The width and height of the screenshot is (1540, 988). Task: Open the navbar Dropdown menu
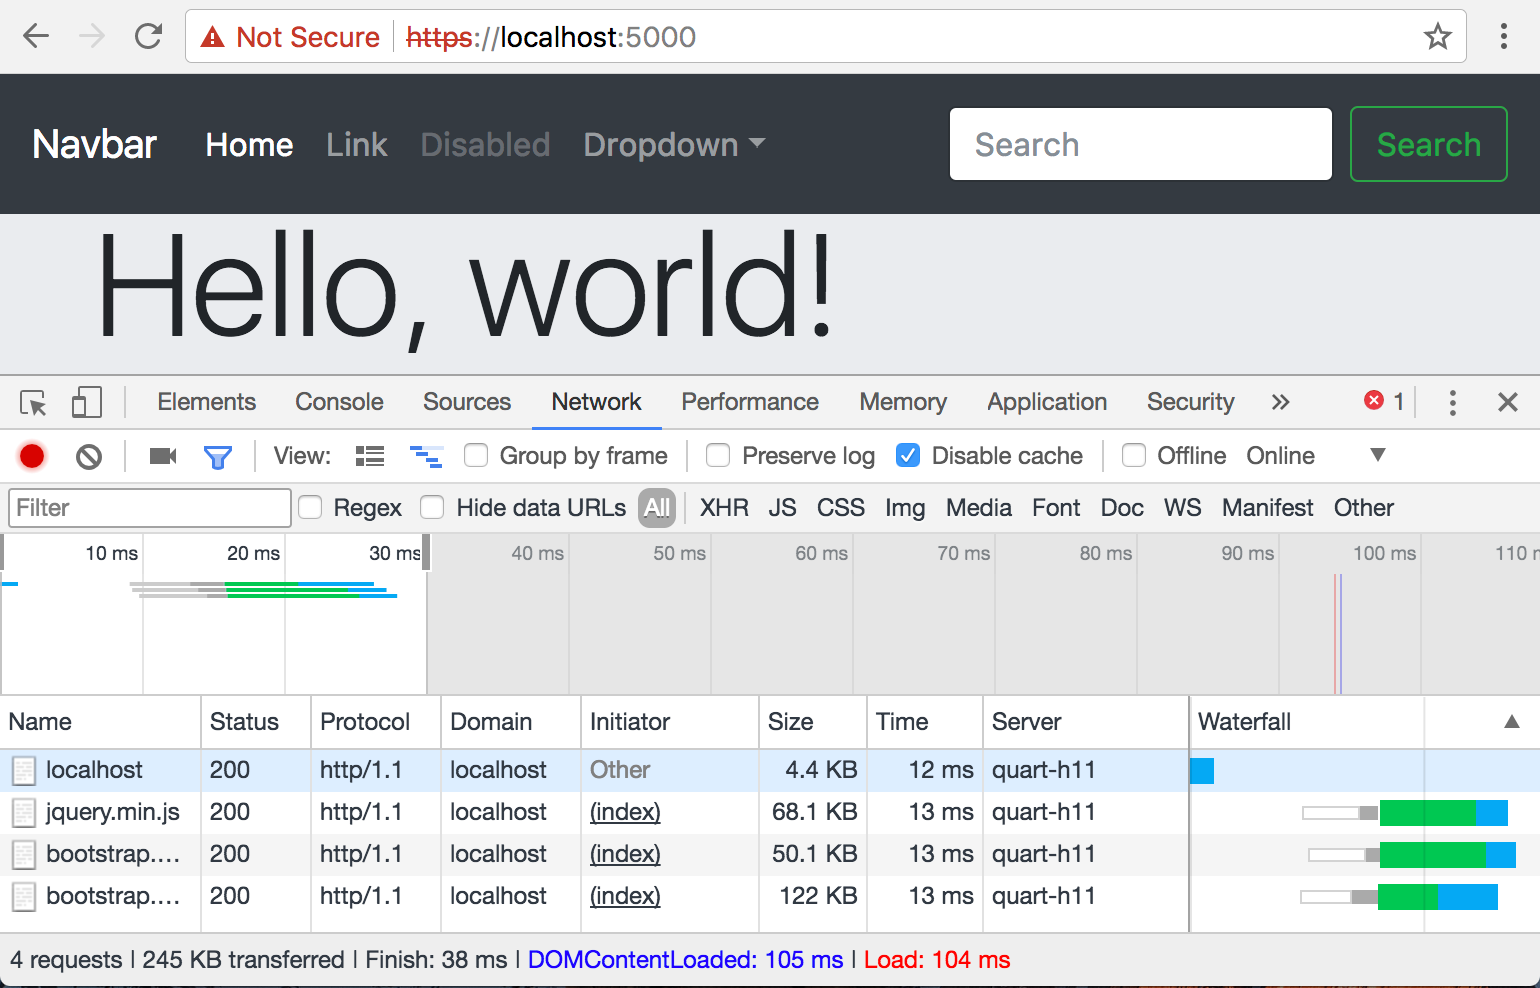pyautogui.click(x=672, y=145)
